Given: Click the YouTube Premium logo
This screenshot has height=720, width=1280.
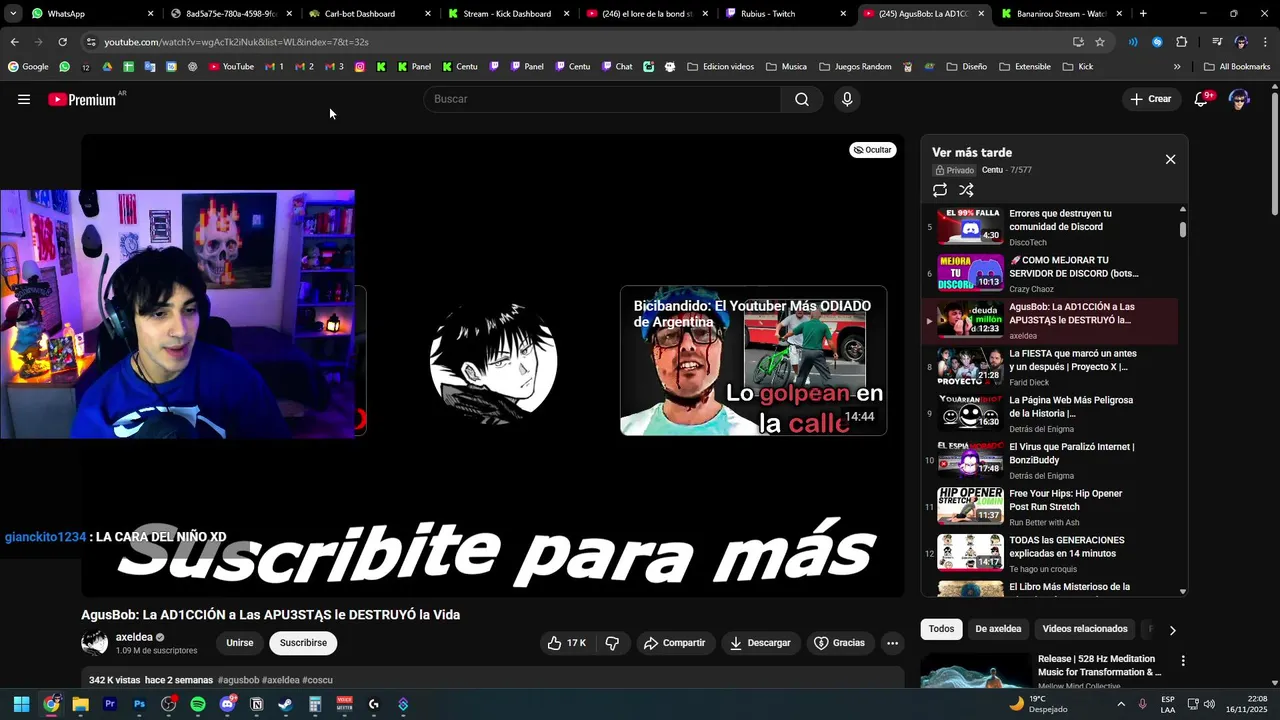Looking at the screenshot, I should [x=82, y=99].
